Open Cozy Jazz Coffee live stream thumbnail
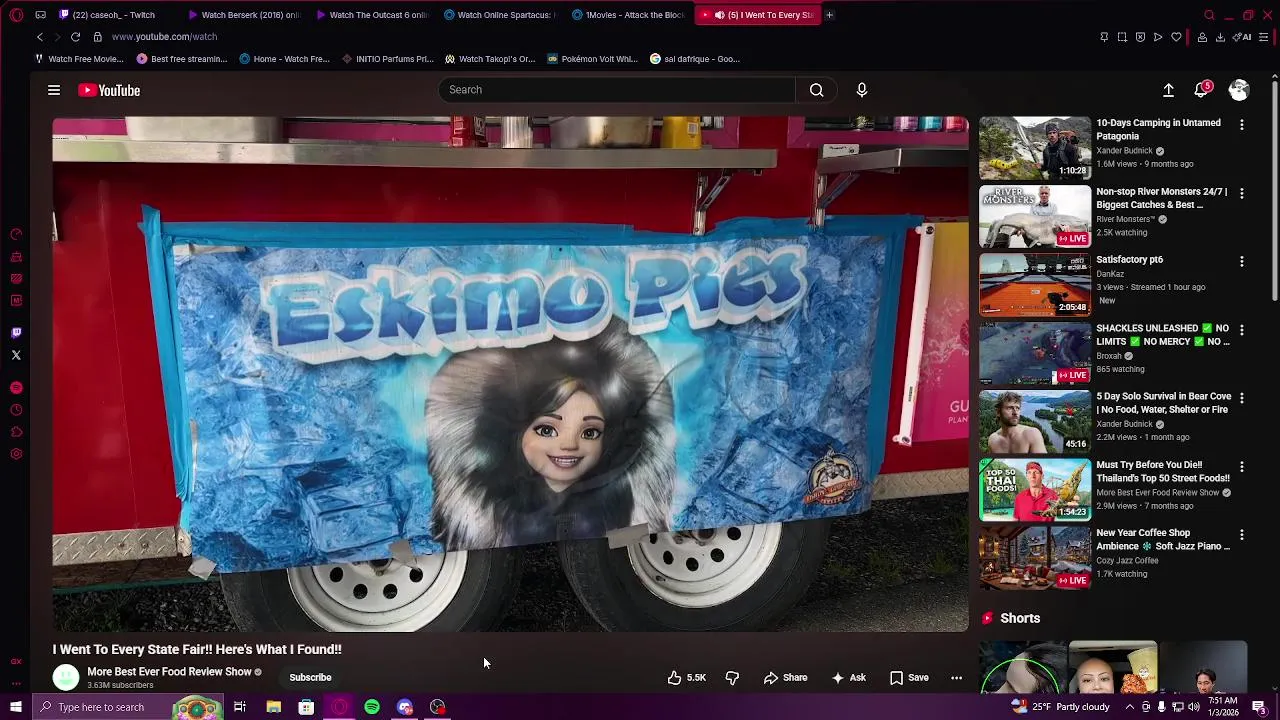Viewport: 1280px width, 720px height. (1035, 558)
